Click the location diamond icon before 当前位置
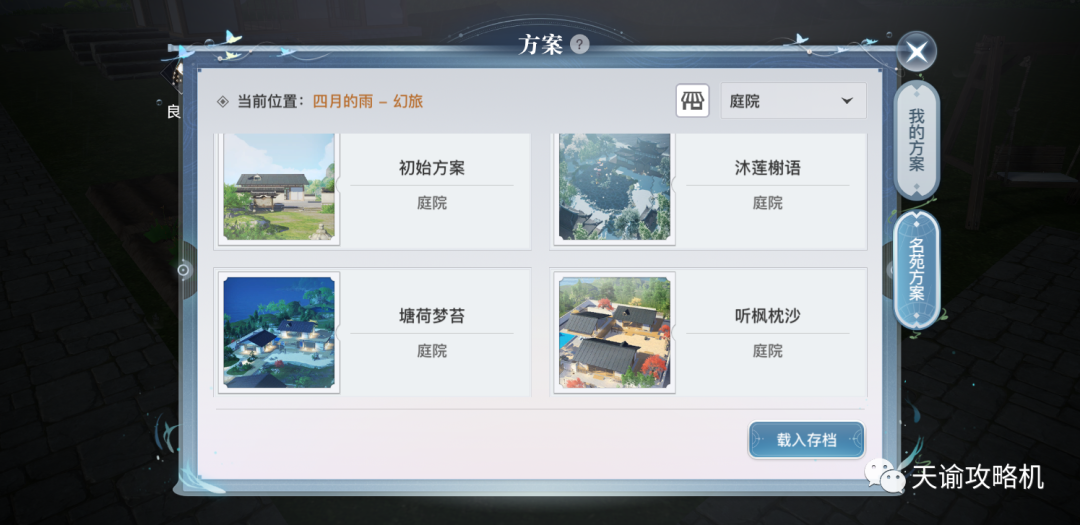 point(222,102)
